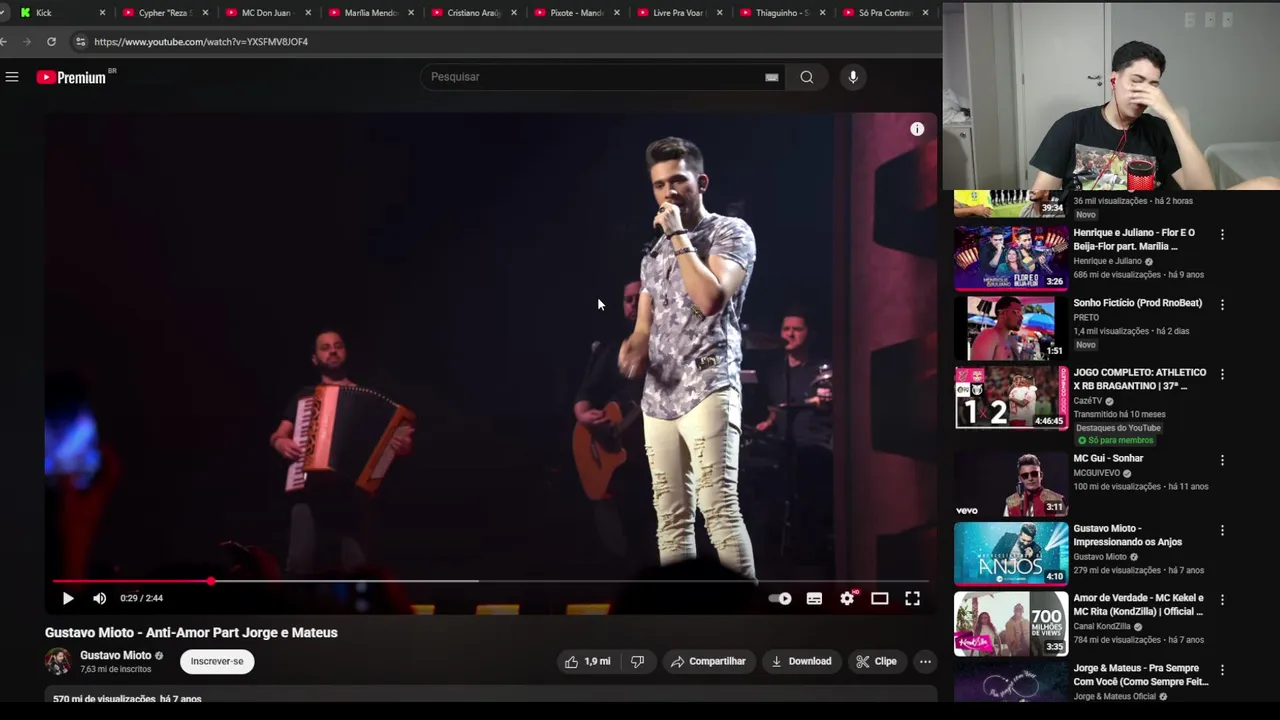Open options menu for Henrique e Juliano video
This screenshot has width=1280, height=720.
tap(1222, 234)
